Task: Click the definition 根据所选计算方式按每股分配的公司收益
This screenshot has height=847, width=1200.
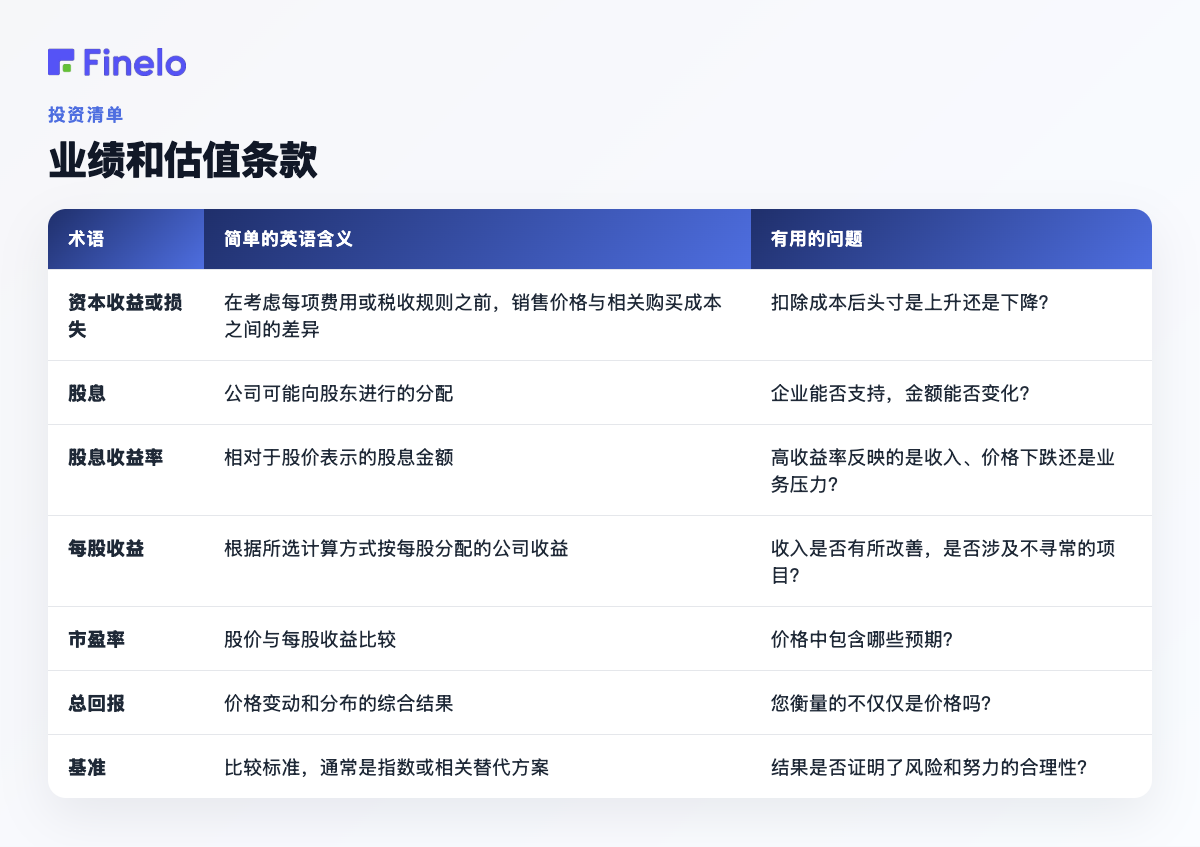Action: tap(396, 548)
